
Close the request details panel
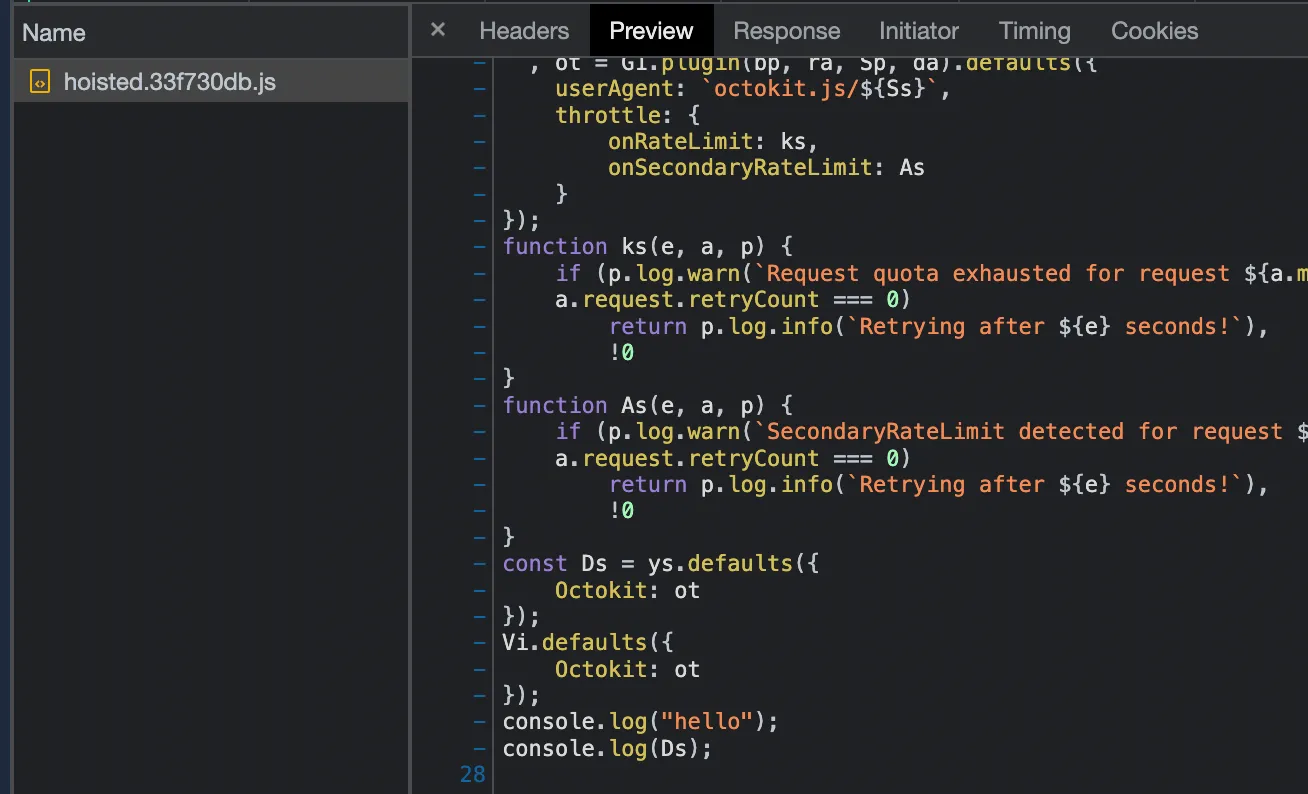[438, 30]
